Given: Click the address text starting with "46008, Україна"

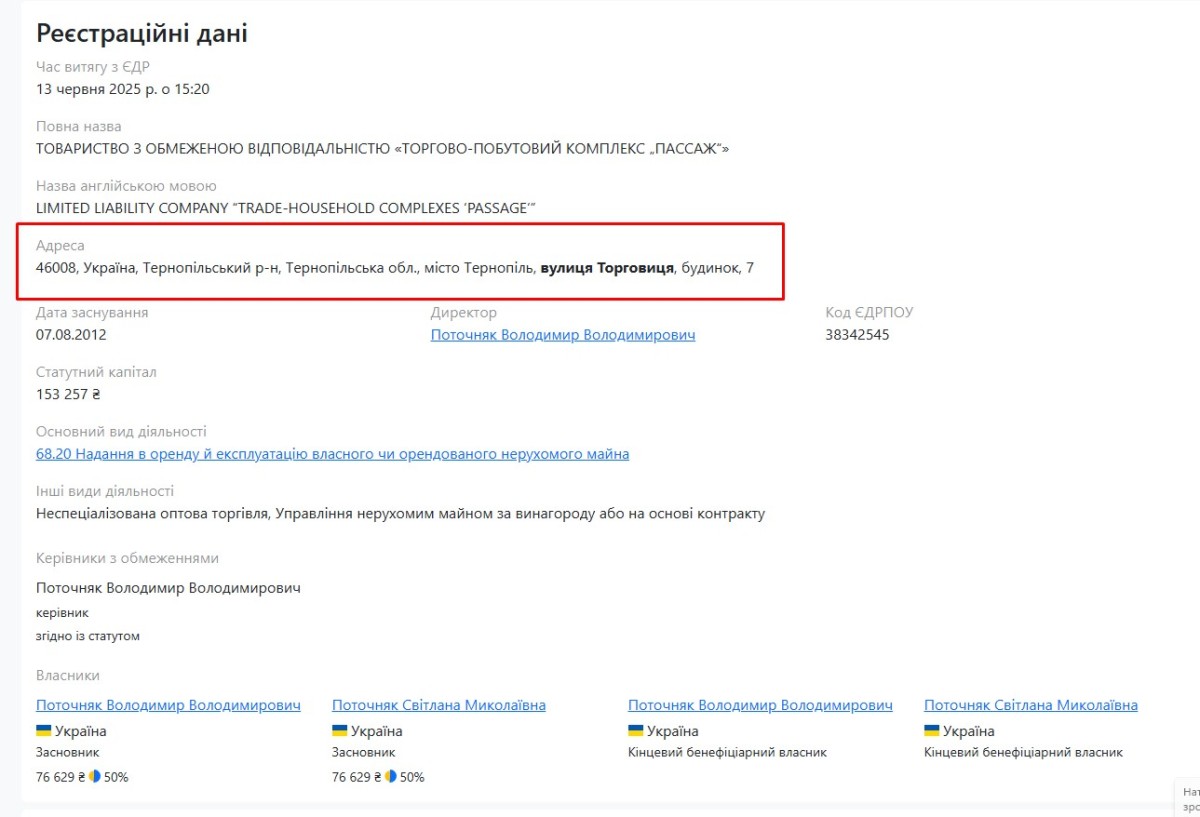Looking at the screenshot, I should [395, 268].
